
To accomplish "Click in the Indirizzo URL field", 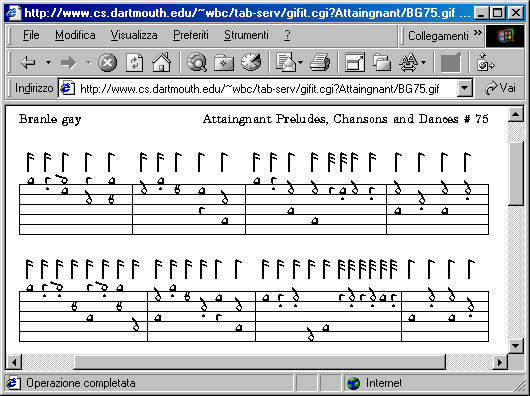I will pyautogui.click(x=259, y=89).
